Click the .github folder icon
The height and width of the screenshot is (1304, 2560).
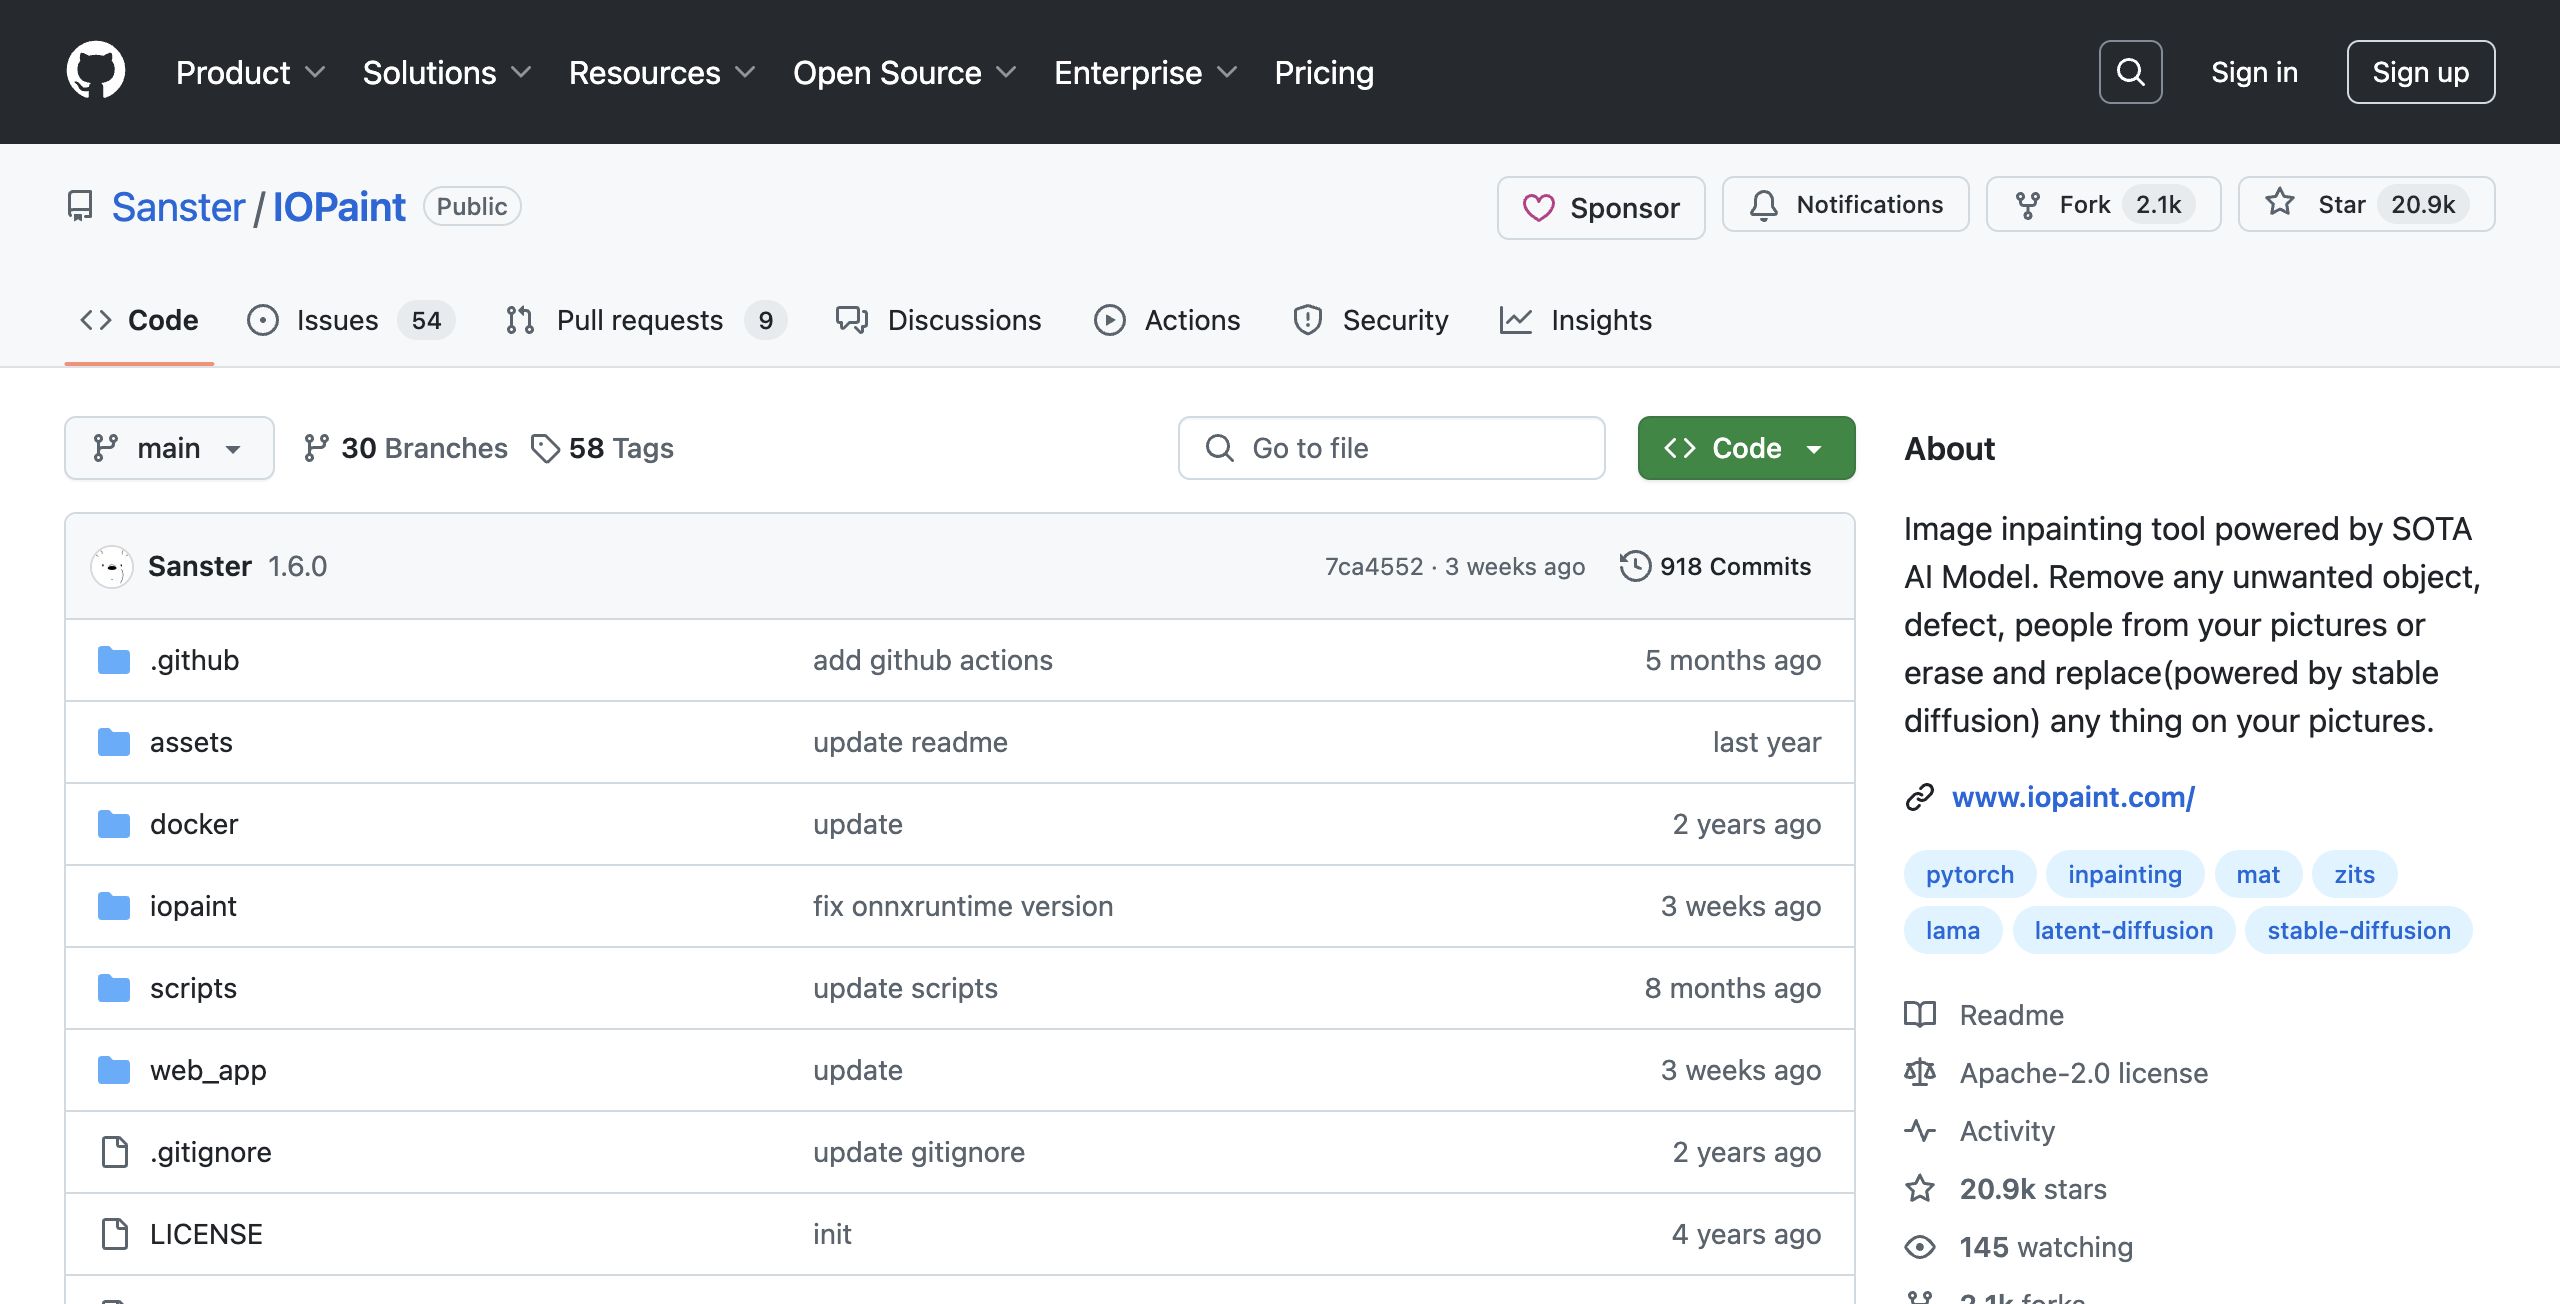114,660
